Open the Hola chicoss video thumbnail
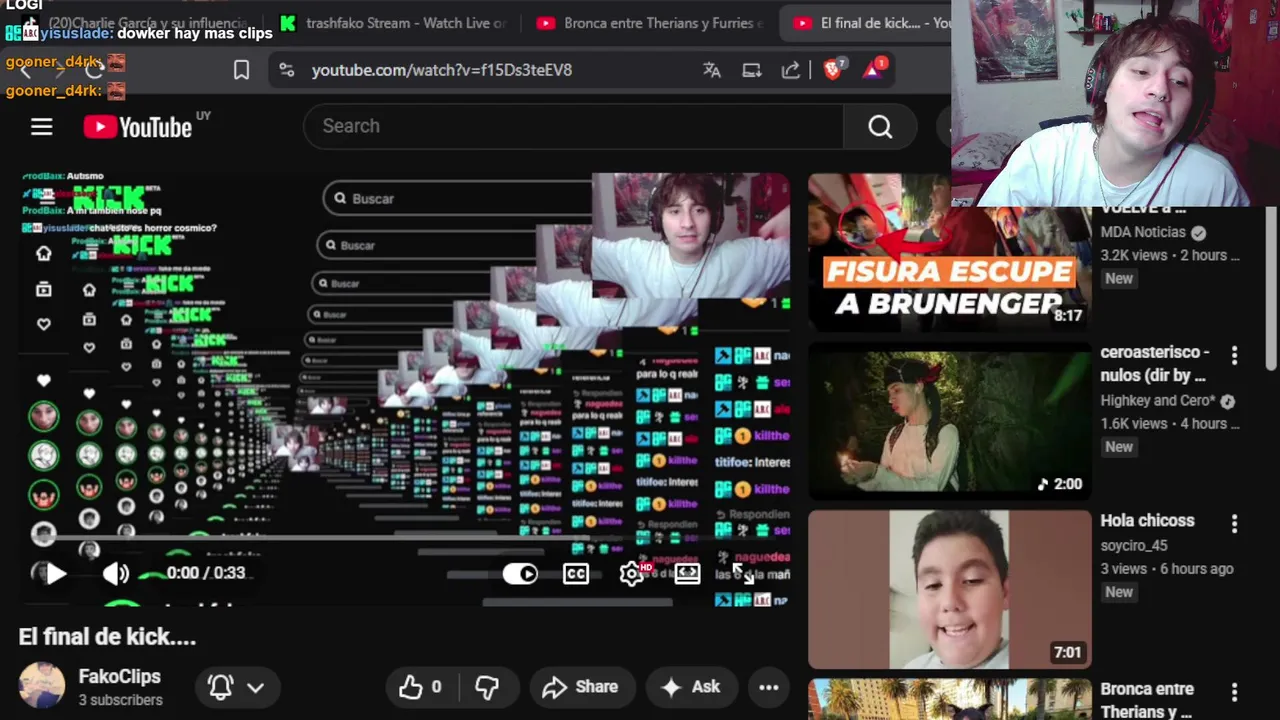 pos(949,589)
